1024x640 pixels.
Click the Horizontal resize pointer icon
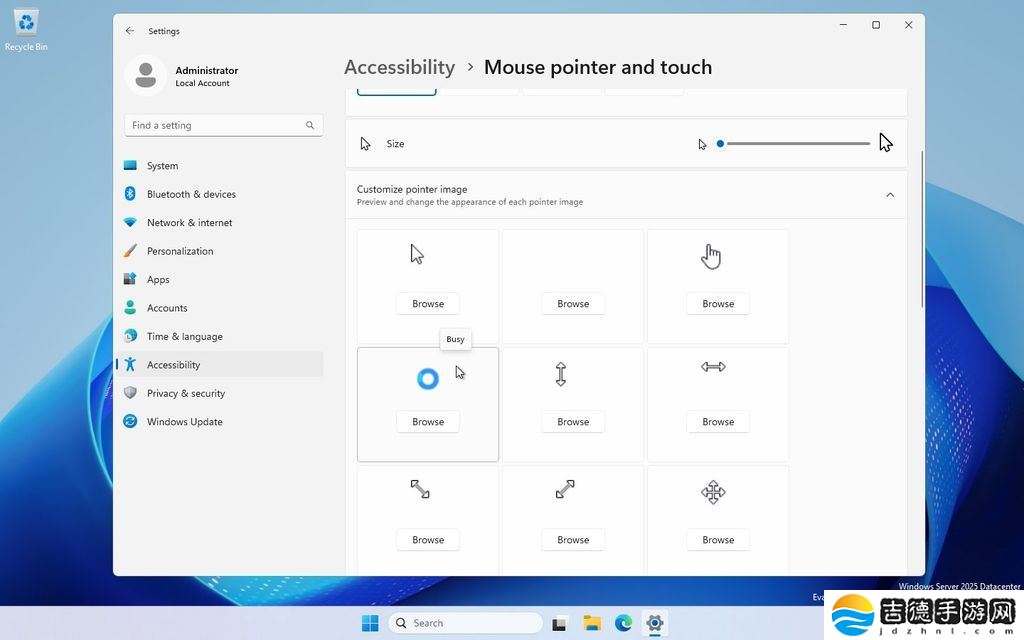point(712,366)
